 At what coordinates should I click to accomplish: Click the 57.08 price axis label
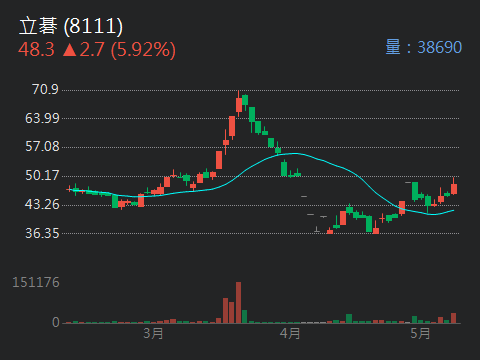tap(42, 147)
